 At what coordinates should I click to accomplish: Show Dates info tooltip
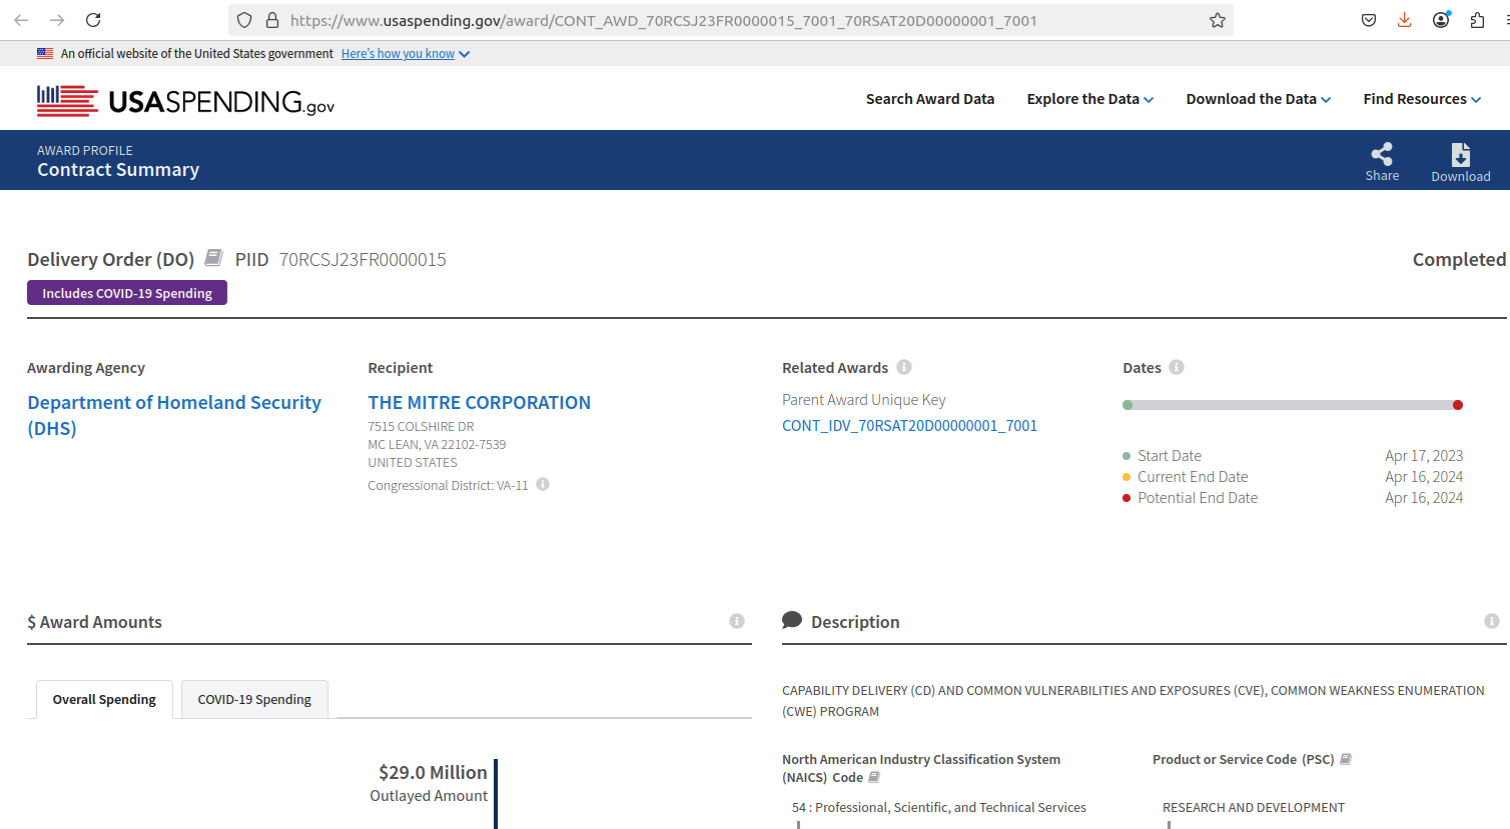[1176, 367]
